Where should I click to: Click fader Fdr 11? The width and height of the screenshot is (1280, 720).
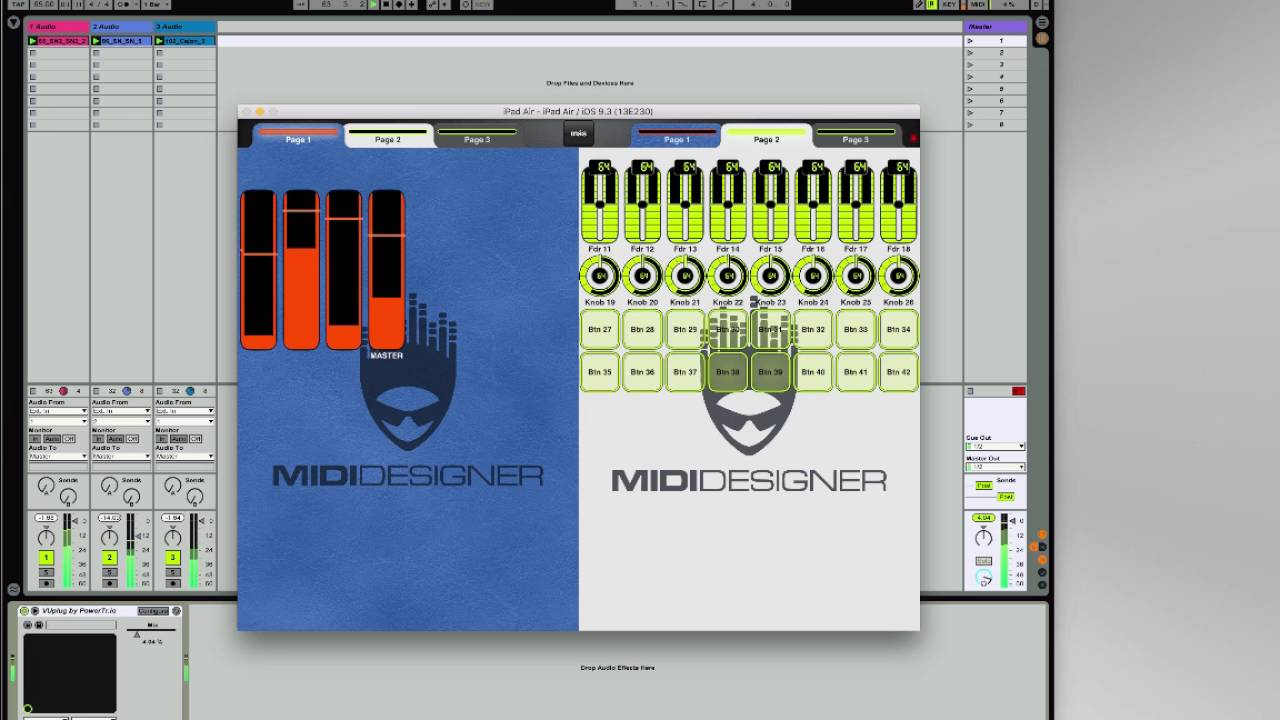(x=600, y=201)
